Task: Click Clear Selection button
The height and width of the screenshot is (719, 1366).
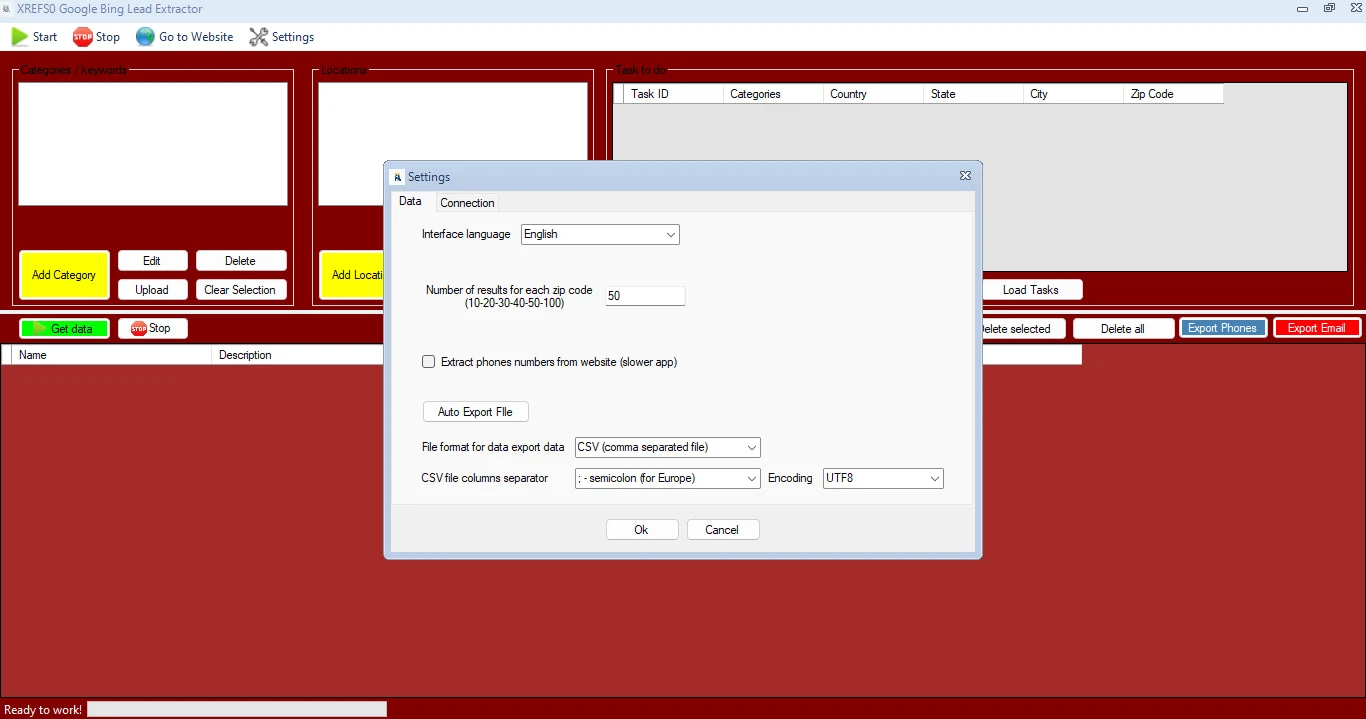Action: 241,290
